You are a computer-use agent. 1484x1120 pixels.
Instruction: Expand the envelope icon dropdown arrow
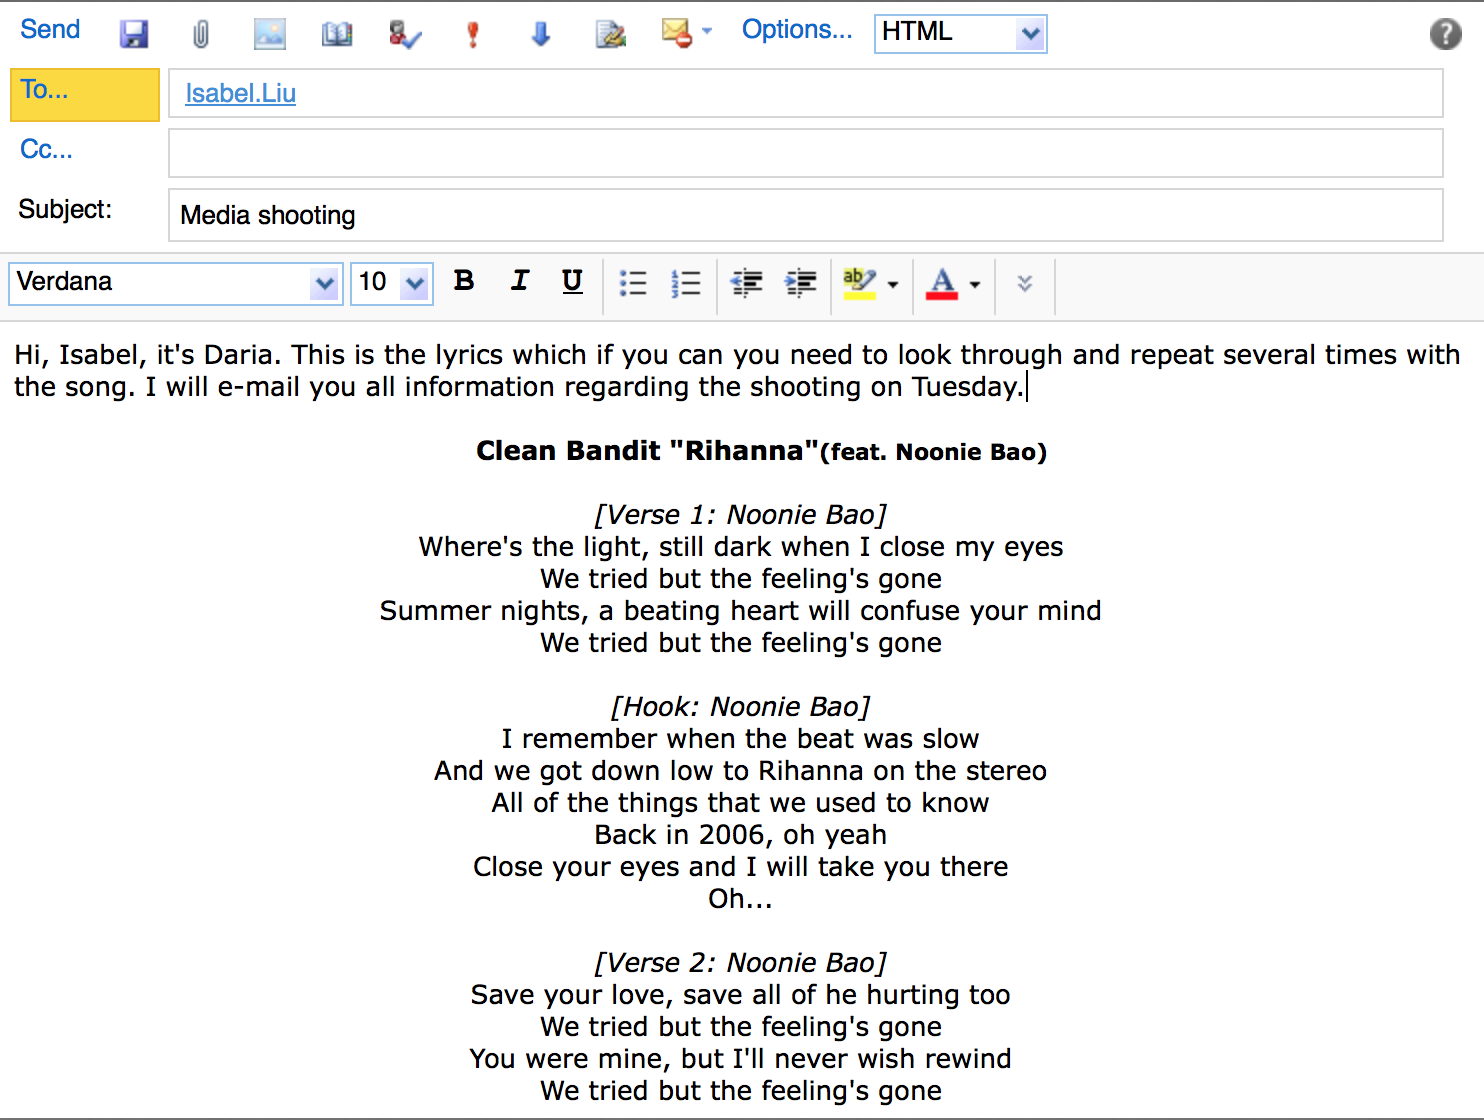[x=707, y=31]
